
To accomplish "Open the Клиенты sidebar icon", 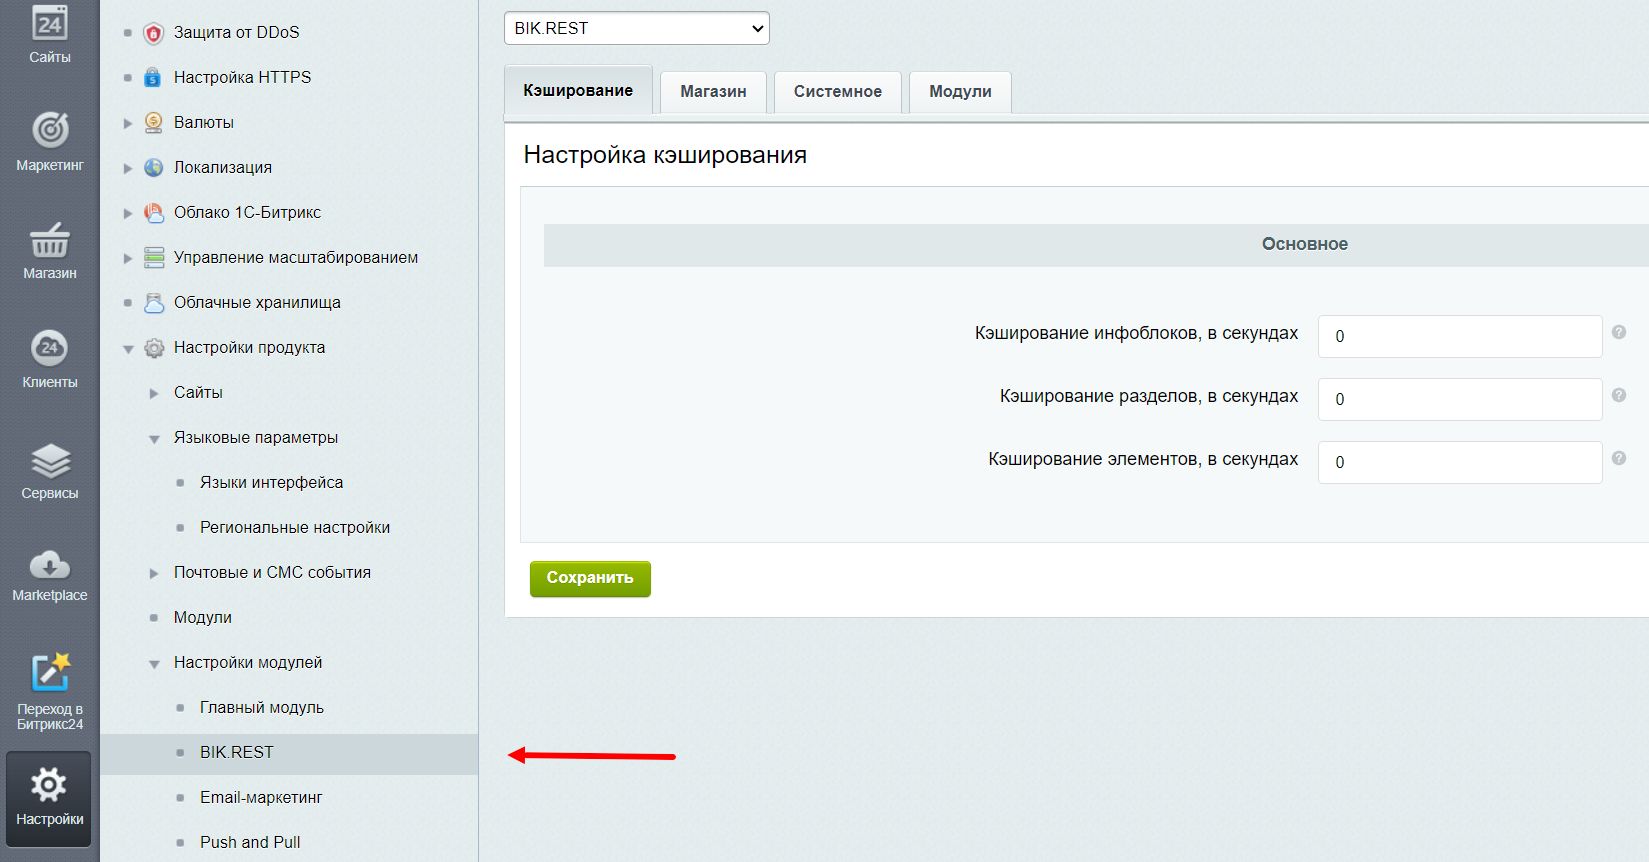I will click(50, 349).
